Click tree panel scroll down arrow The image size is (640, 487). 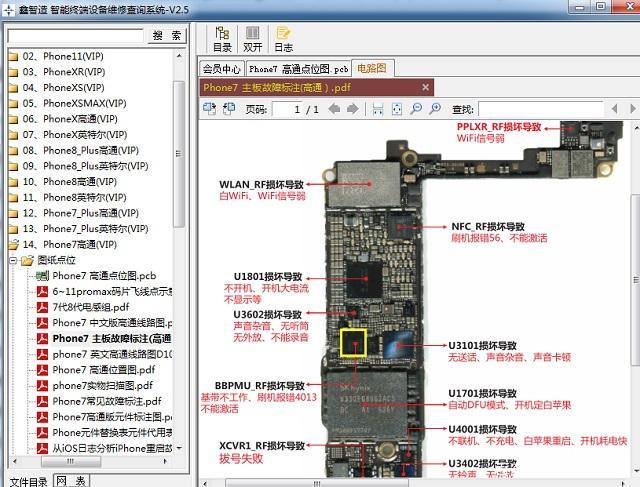pos(179,448)
